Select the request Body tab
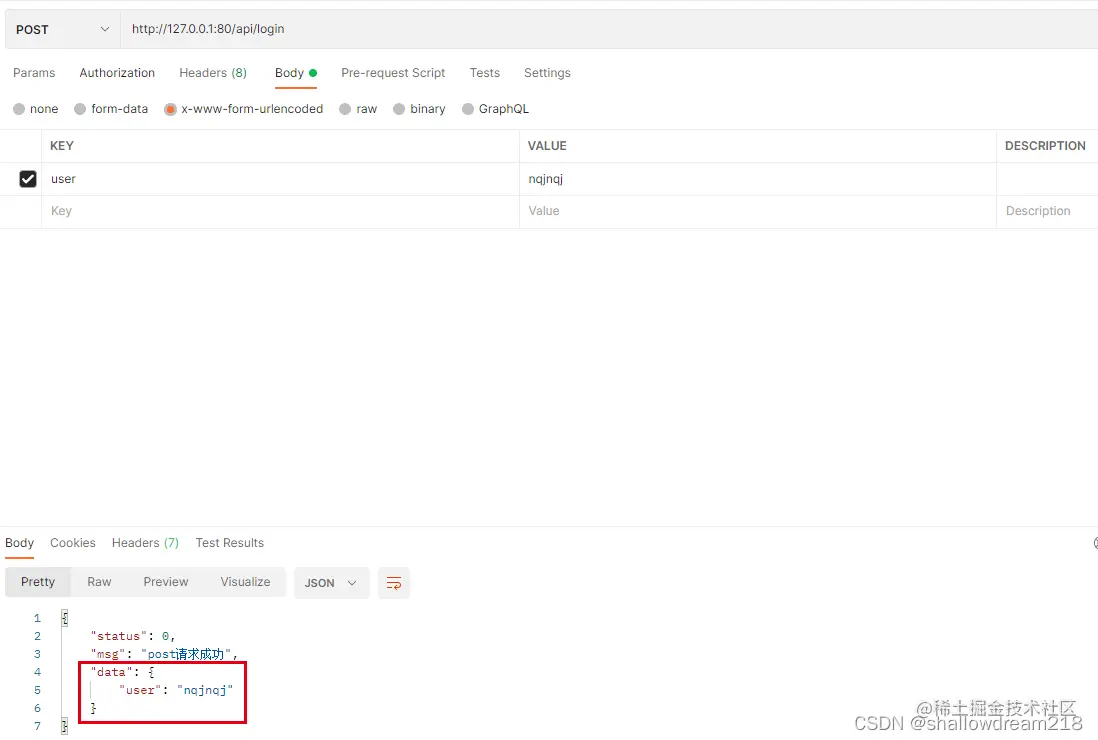The height and width of the screenshot is (740, 1098). pos(296,73)
